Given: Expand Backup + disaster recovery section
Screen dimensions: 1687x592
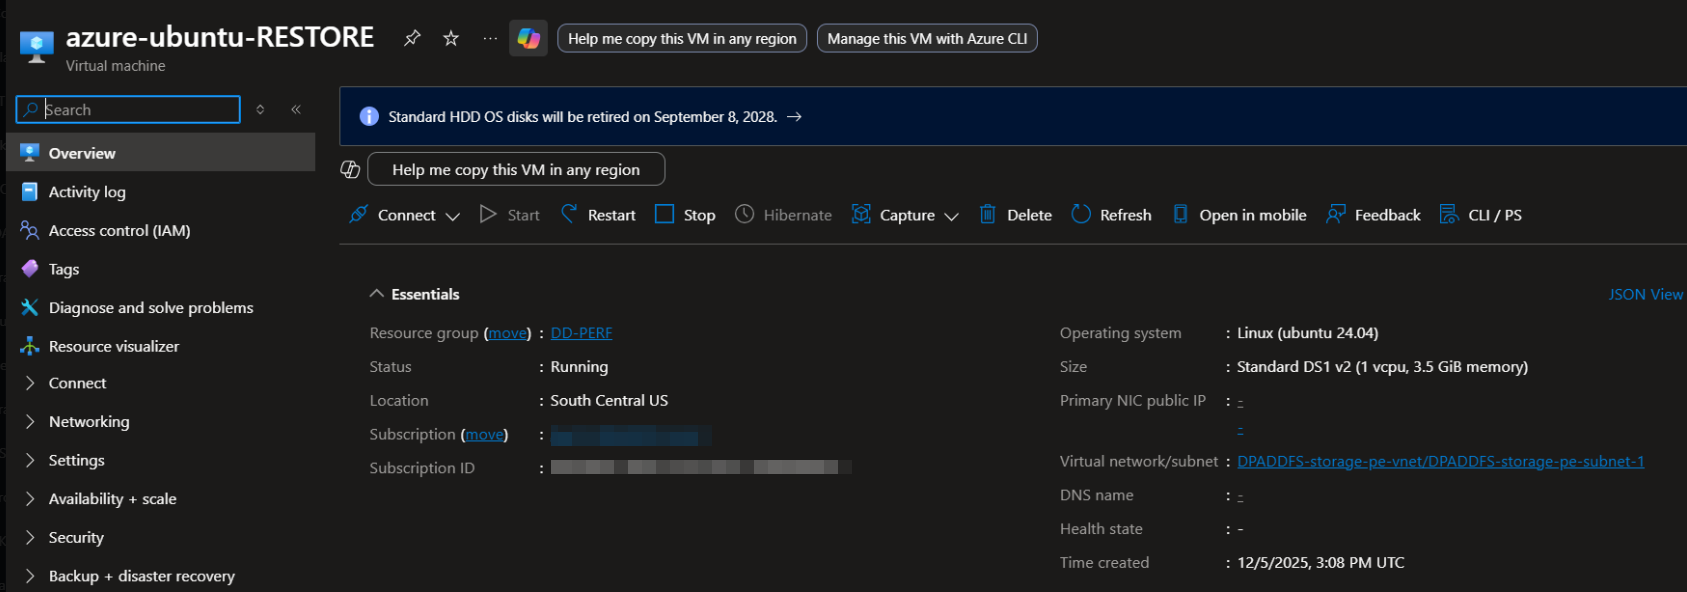Looking at the screenshot, I should click(141, 576).
